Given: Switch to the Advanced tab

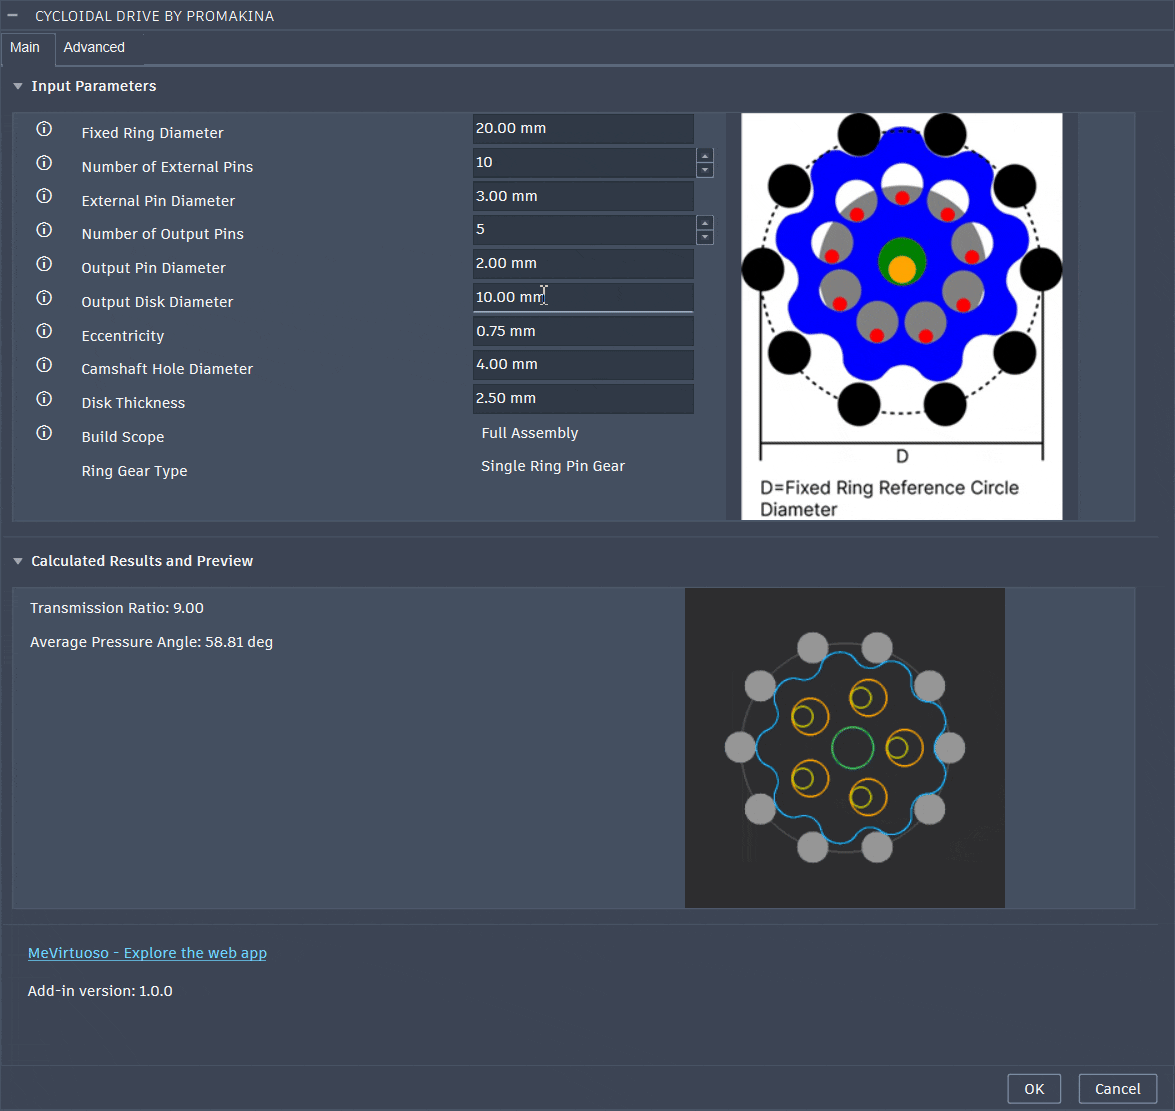Looking at the screenshot, I should click(x=93, y=47).
